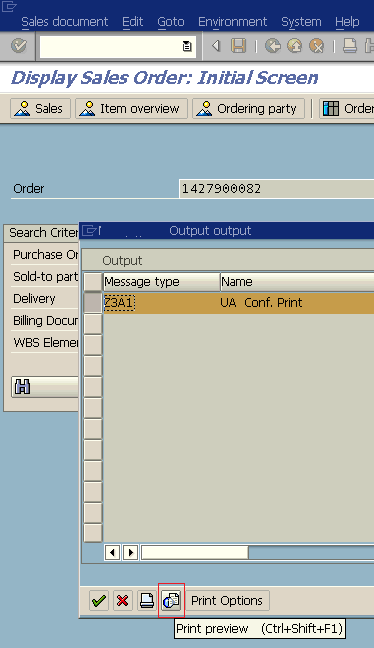The width and height of the screenshot is (374, 648).
Task: Click the printer icon in Output dialog
Action: (x=147, y=600)
